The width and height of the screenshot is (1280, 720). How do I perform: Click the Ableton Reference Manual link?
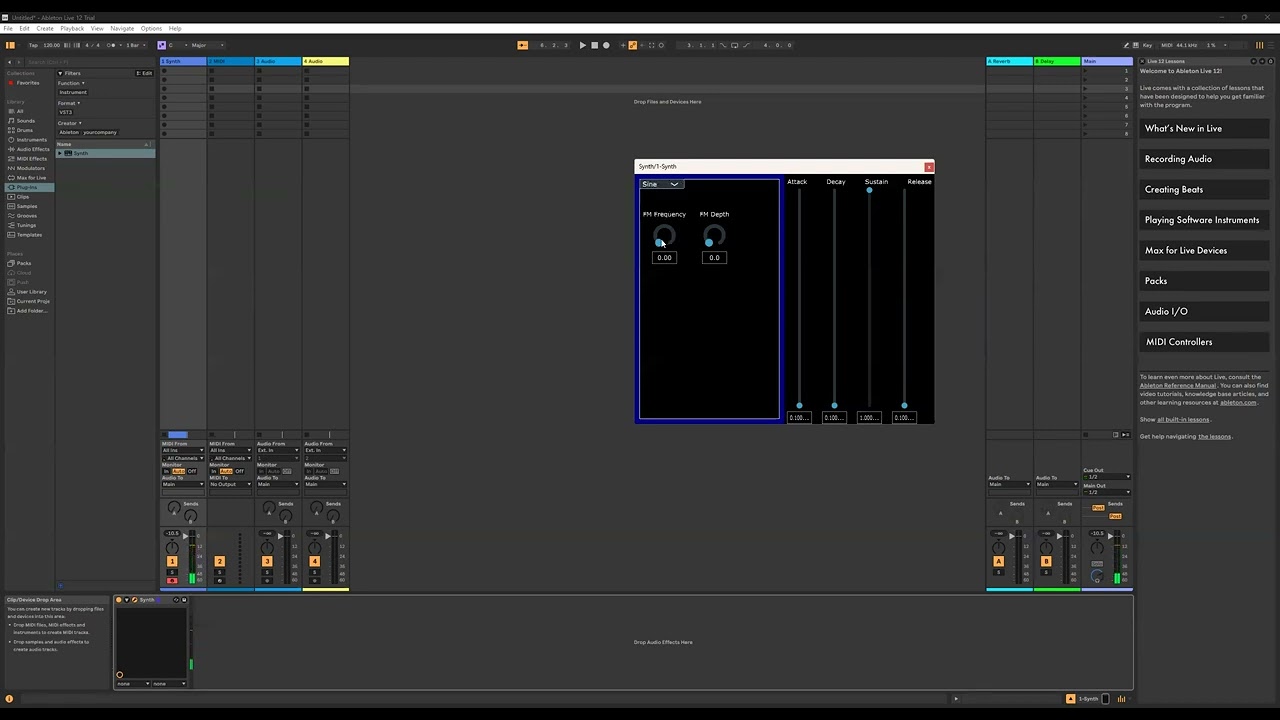[x=1178, y=386]
